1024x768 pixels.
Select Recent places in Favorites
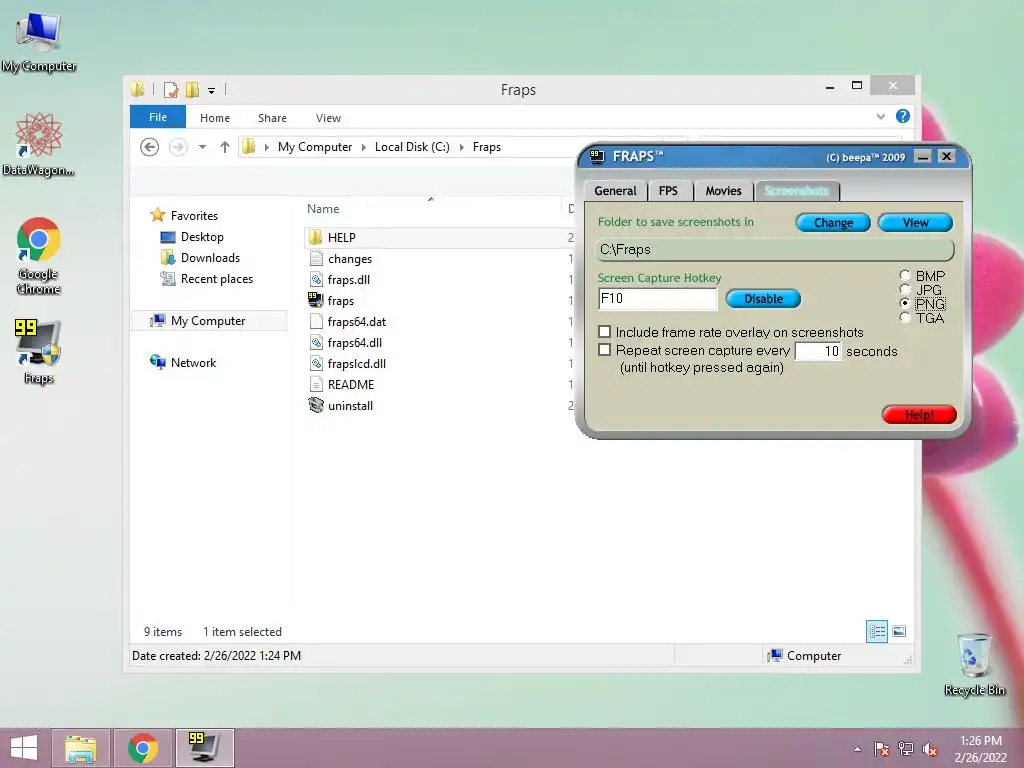217,279
